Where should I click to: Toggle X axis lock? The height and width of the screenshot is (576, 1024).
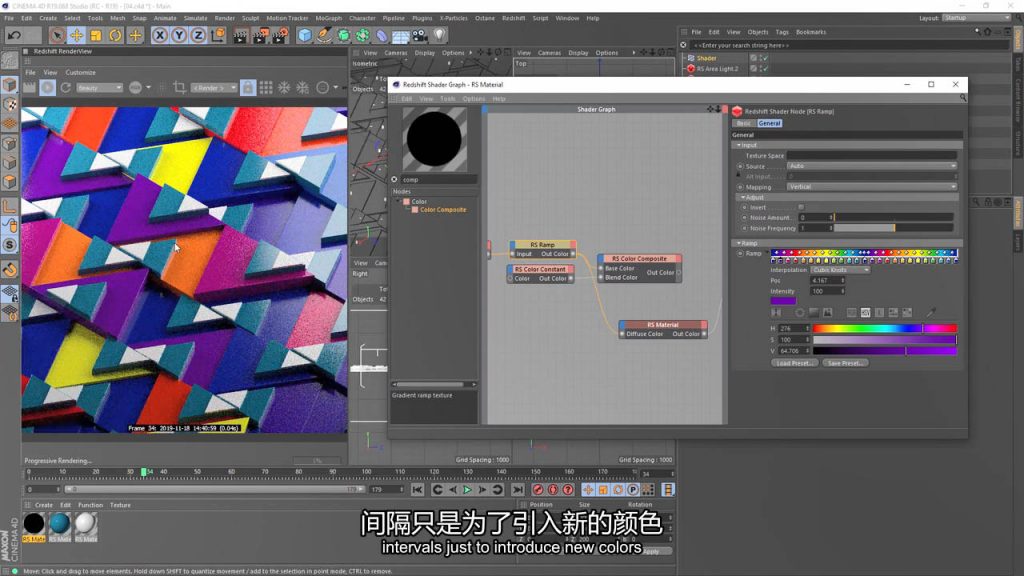(x=159, y=35)
